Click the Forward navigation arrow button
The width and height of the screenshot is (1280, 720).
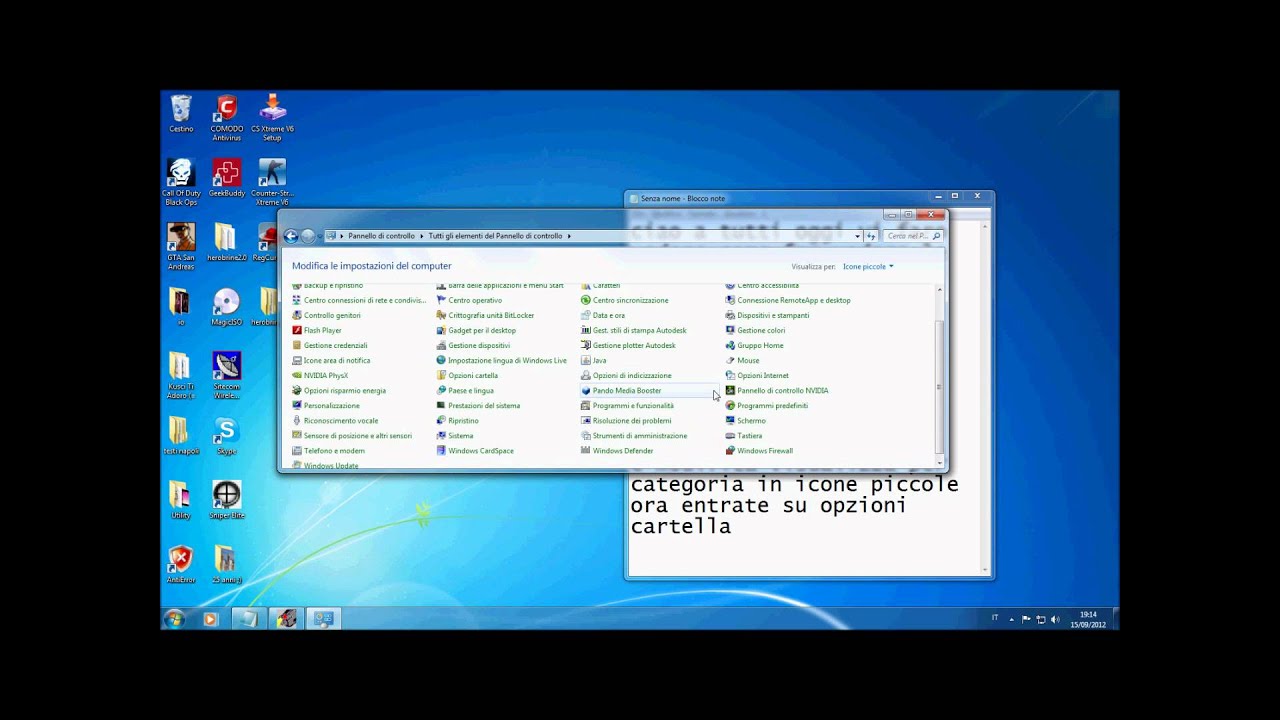[308, 236]
